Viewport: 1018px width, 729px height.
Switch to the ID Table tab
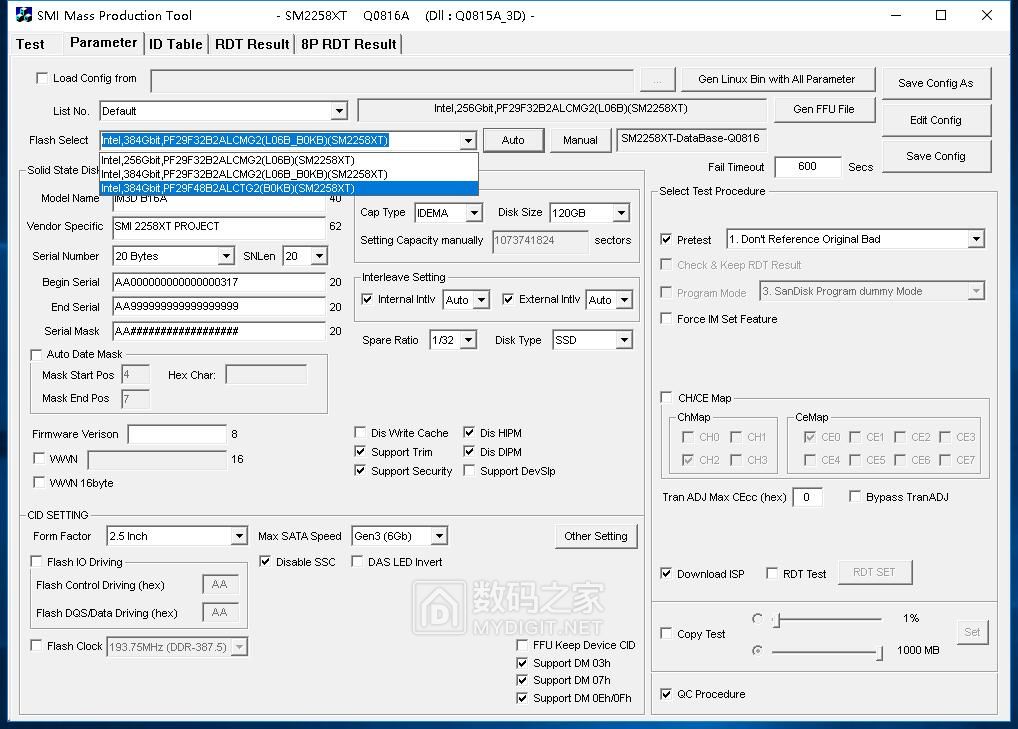[175, 44]
